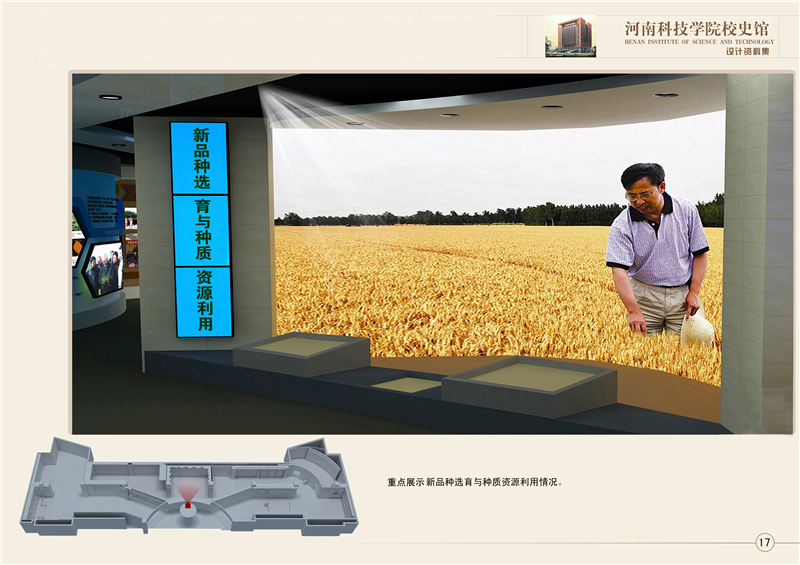Select the left display case on platform
This screenshot has width=800, height=565.
click(301, 353)
